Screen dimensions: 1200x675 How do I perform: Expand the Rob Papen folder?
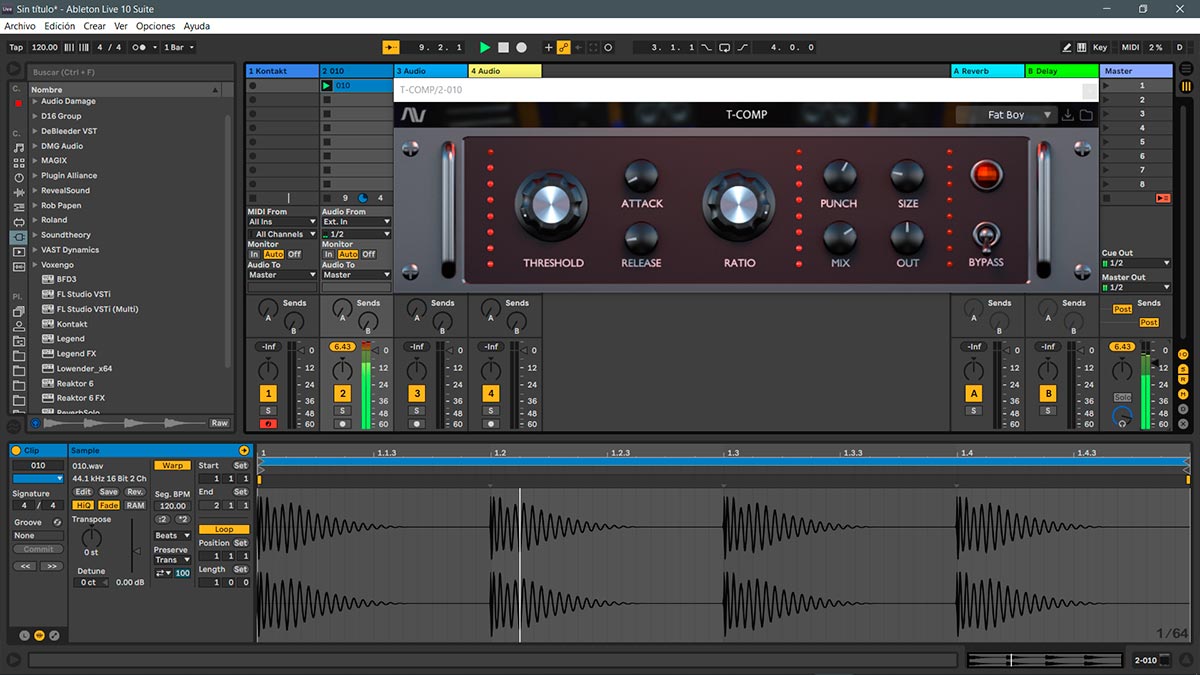coord(35,205)
